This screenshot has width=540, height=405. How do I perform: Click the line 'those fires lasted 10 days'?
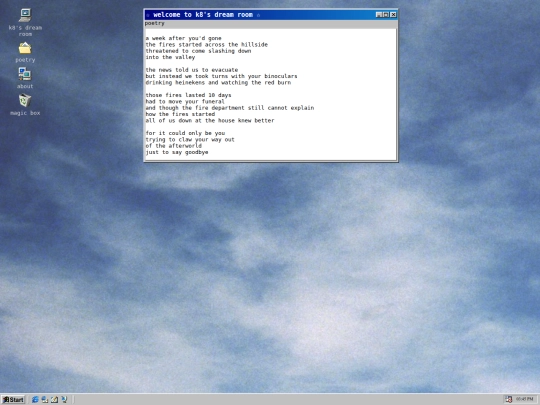click(188, 95)
